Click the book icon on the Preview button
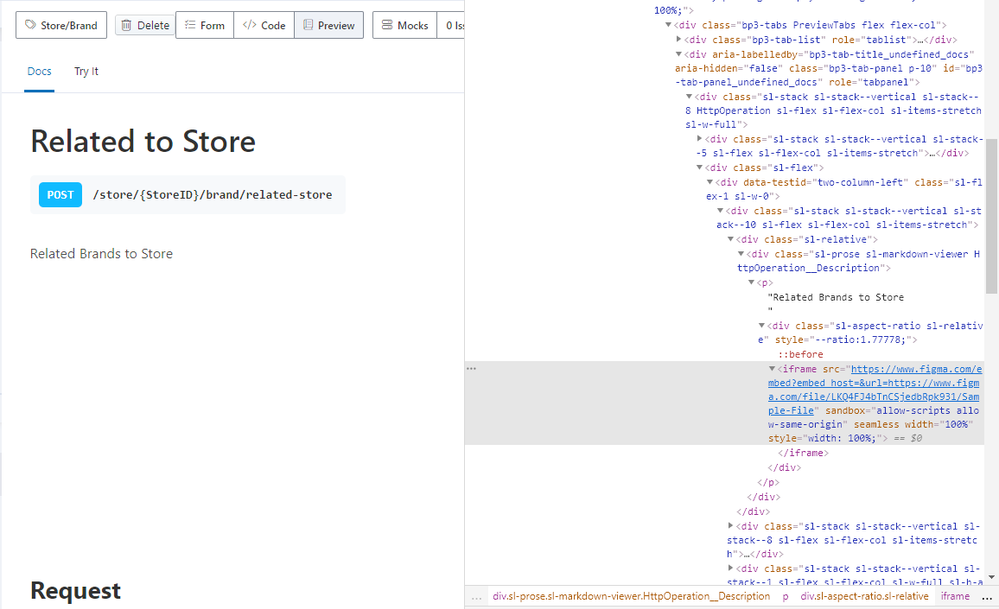This screenshot has width=999, height=609. point(307,25)
